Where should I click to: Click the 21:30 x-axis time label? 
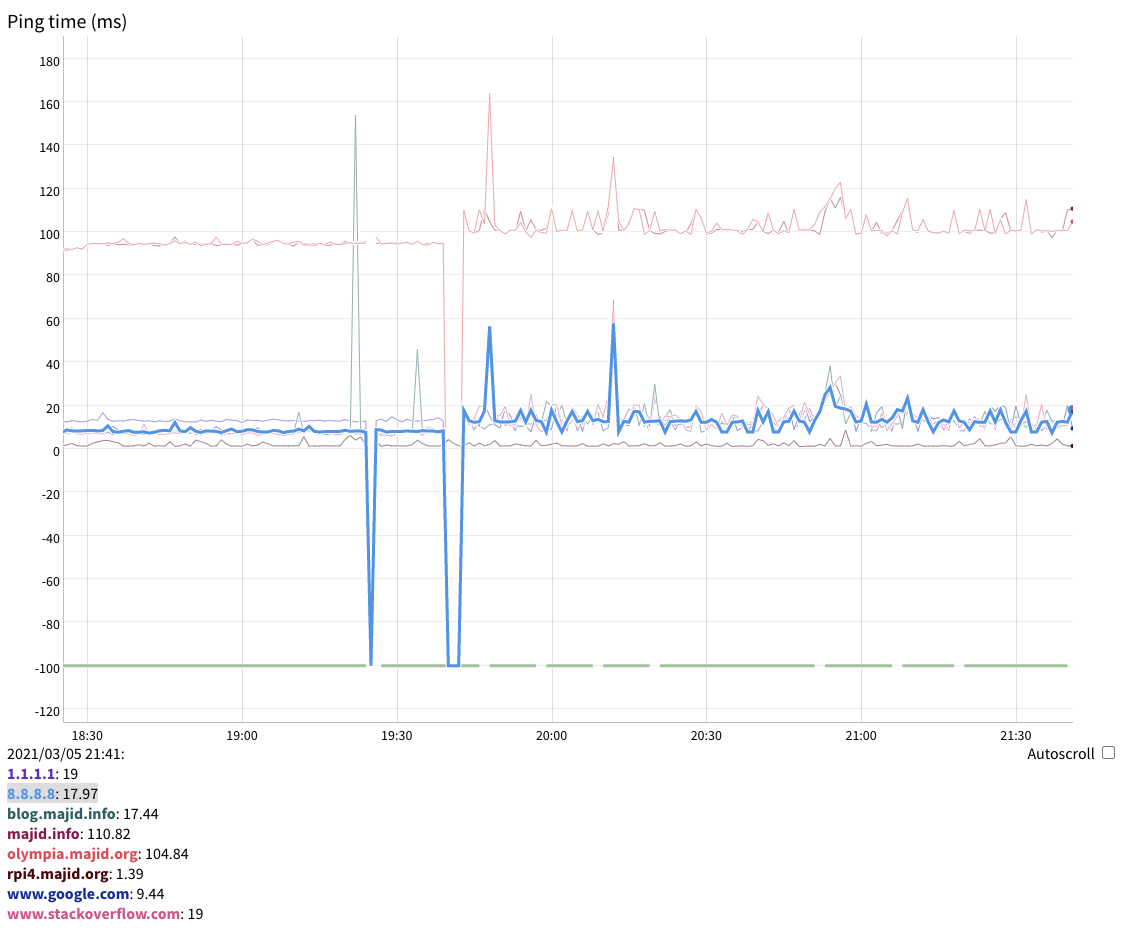(1016, 735)
